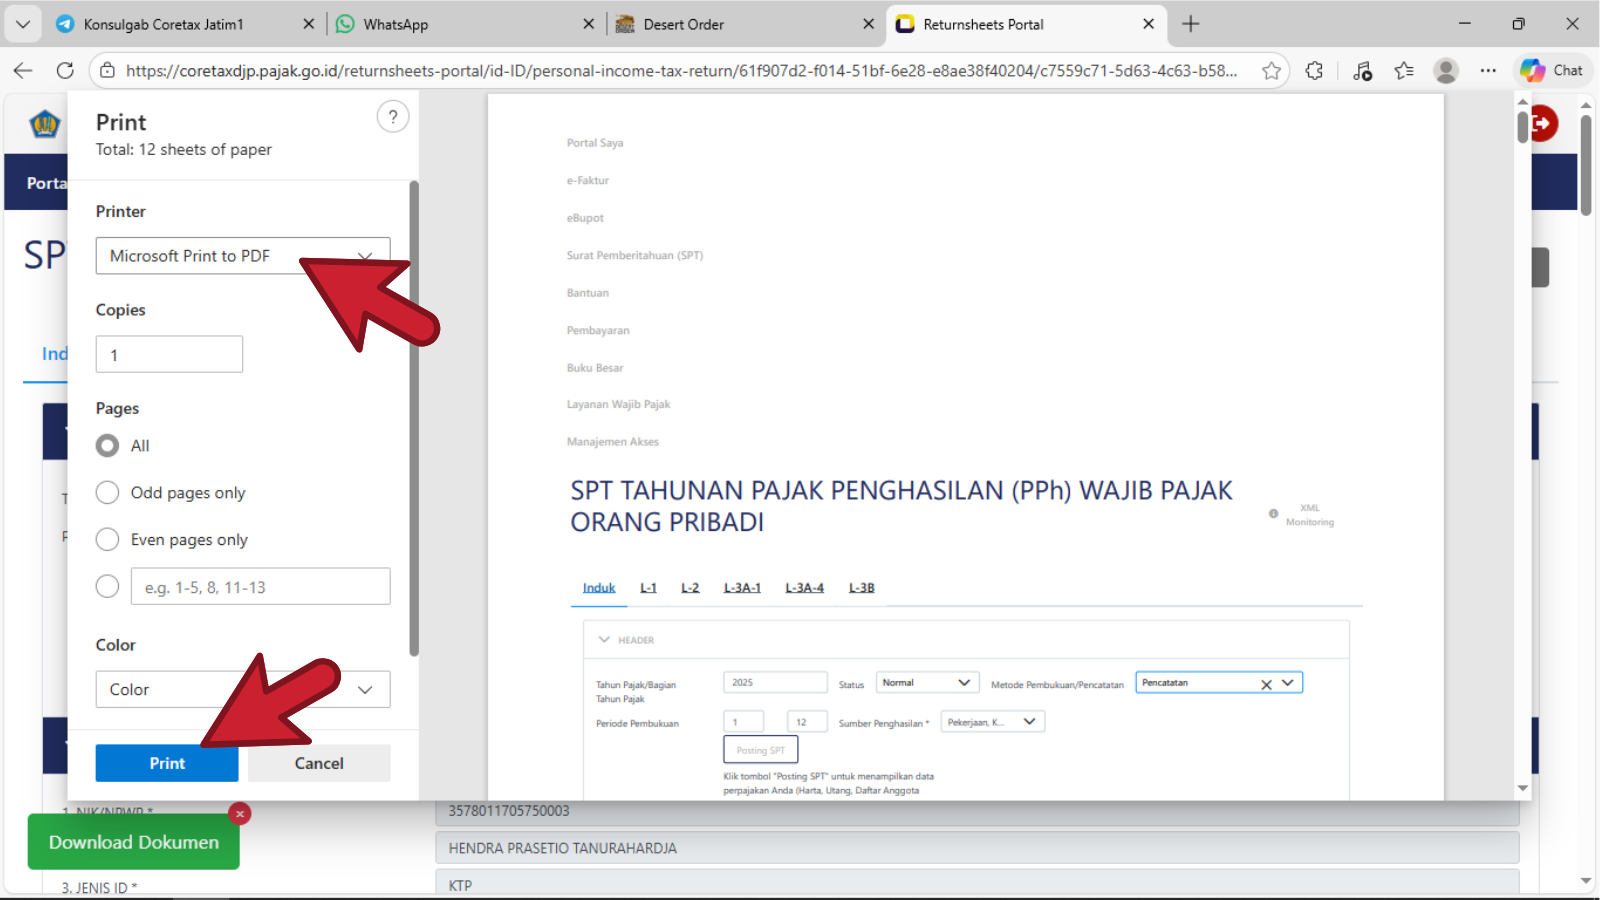This screenshot has height=900, width=1600.
Task: Open the tab search chevron in title bar
Action: tap(23, 24)
